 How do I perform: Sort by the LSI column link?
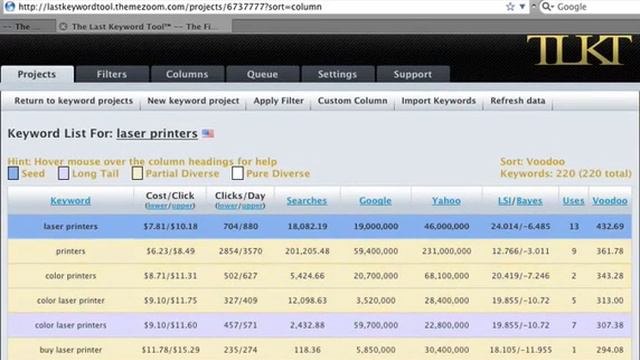504,200
